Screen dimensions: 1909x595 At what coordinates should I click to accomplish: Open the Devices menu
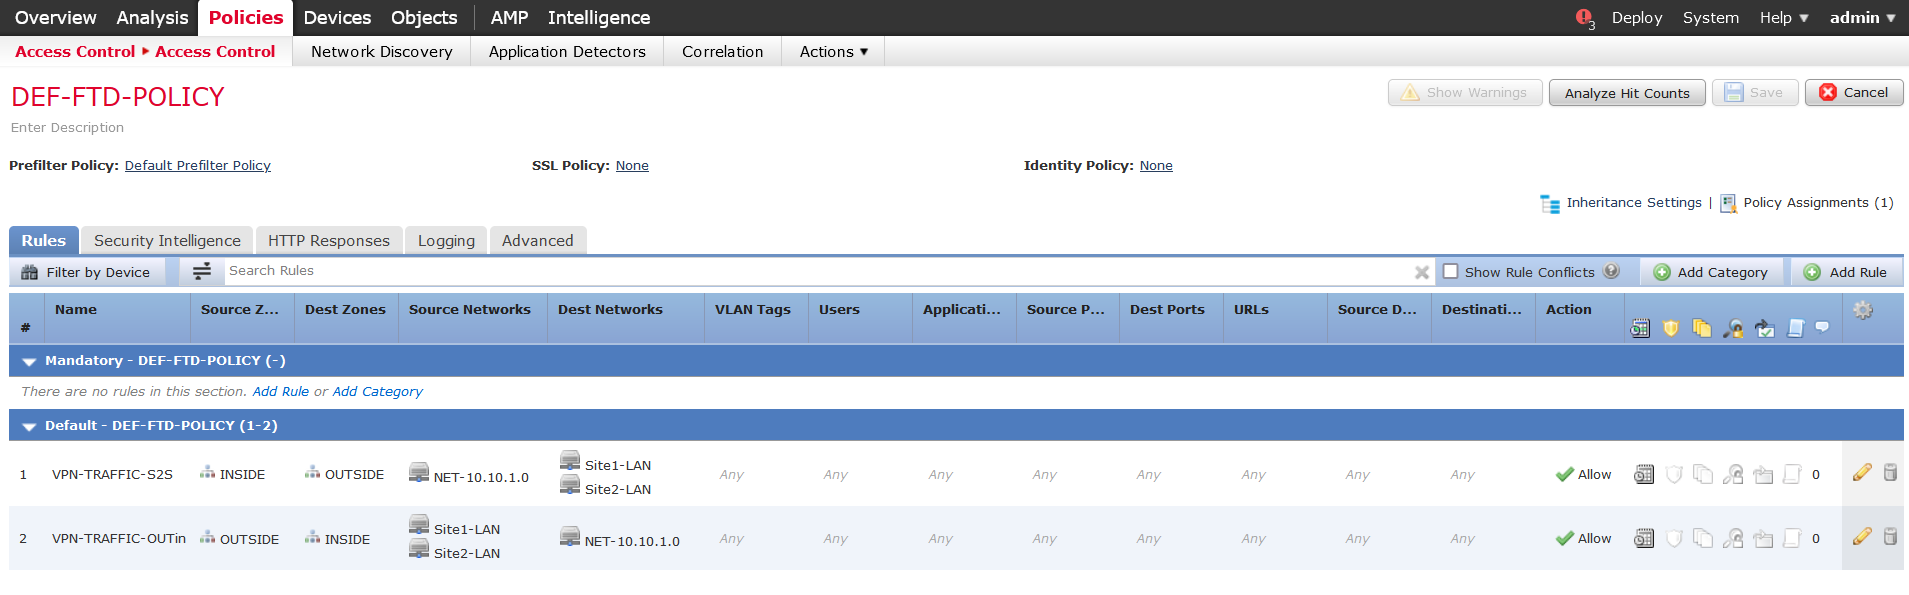tap(337, 18)
